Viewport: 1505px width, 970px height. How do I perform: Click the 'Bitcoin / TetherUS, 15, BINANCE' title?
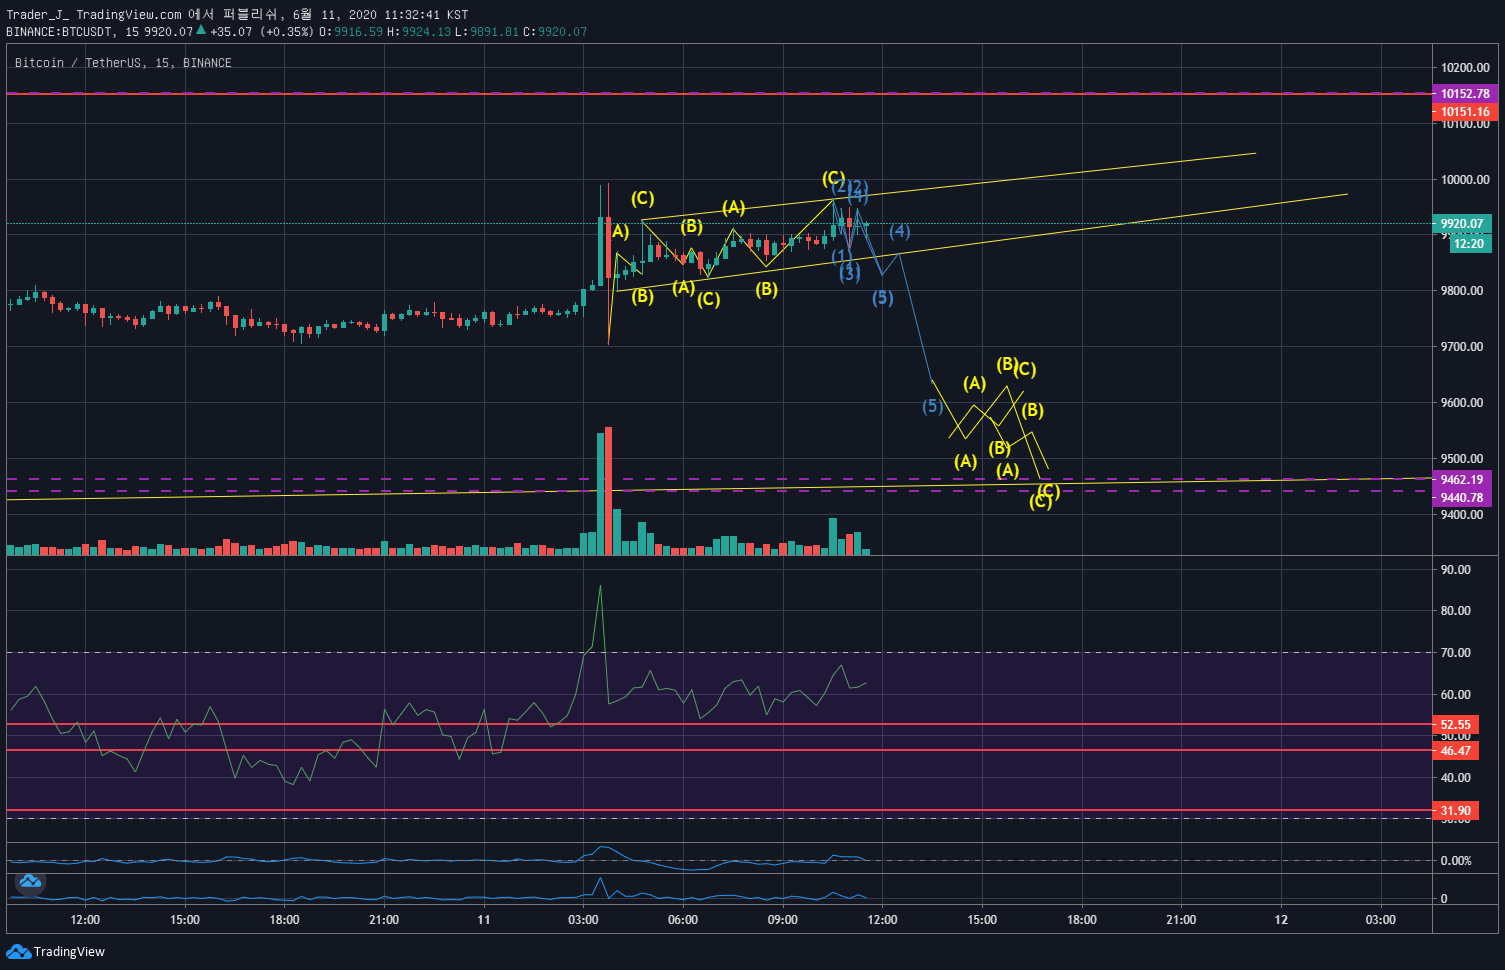coord(123,63)
